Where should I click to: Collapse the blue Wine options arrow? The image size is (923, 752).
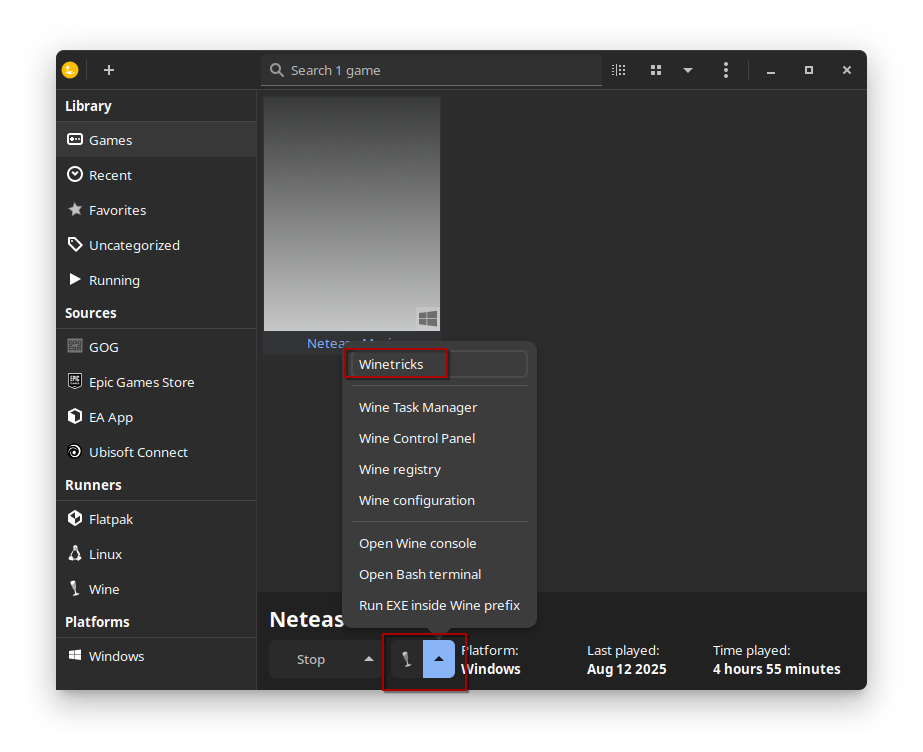click(x=439, y=660)
